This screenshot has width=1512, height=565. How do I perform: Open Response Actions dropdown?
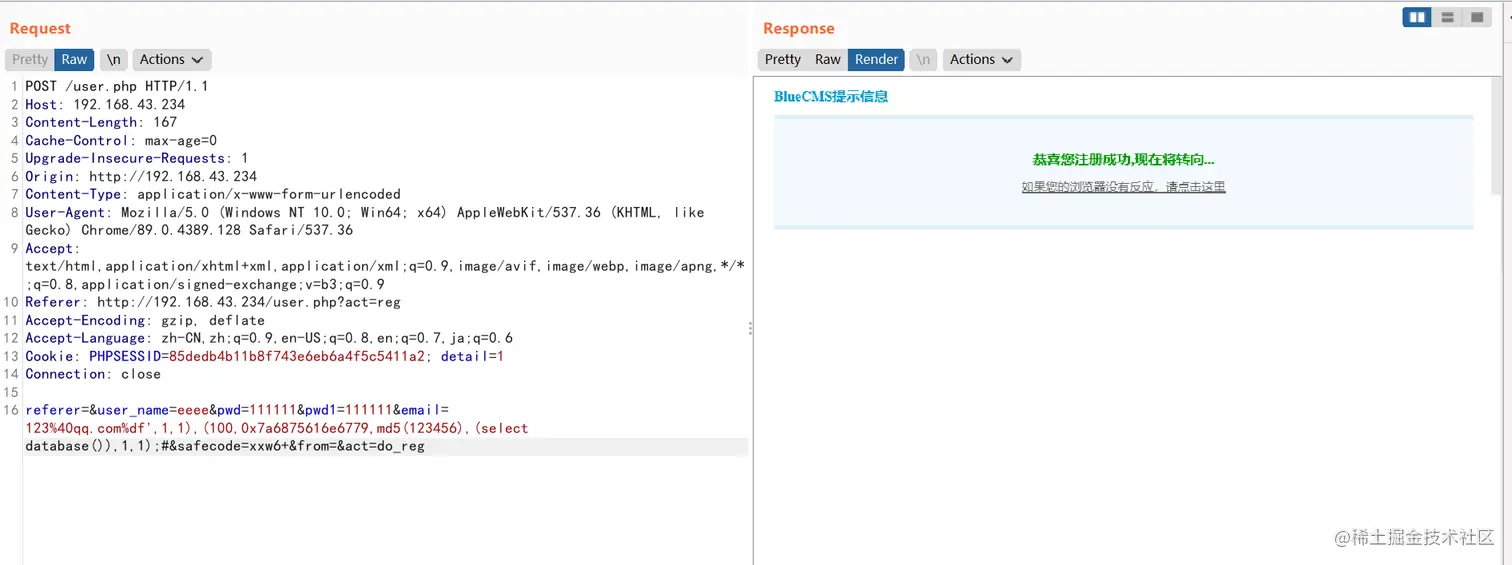pyautogui.click(x=982, y=60)
